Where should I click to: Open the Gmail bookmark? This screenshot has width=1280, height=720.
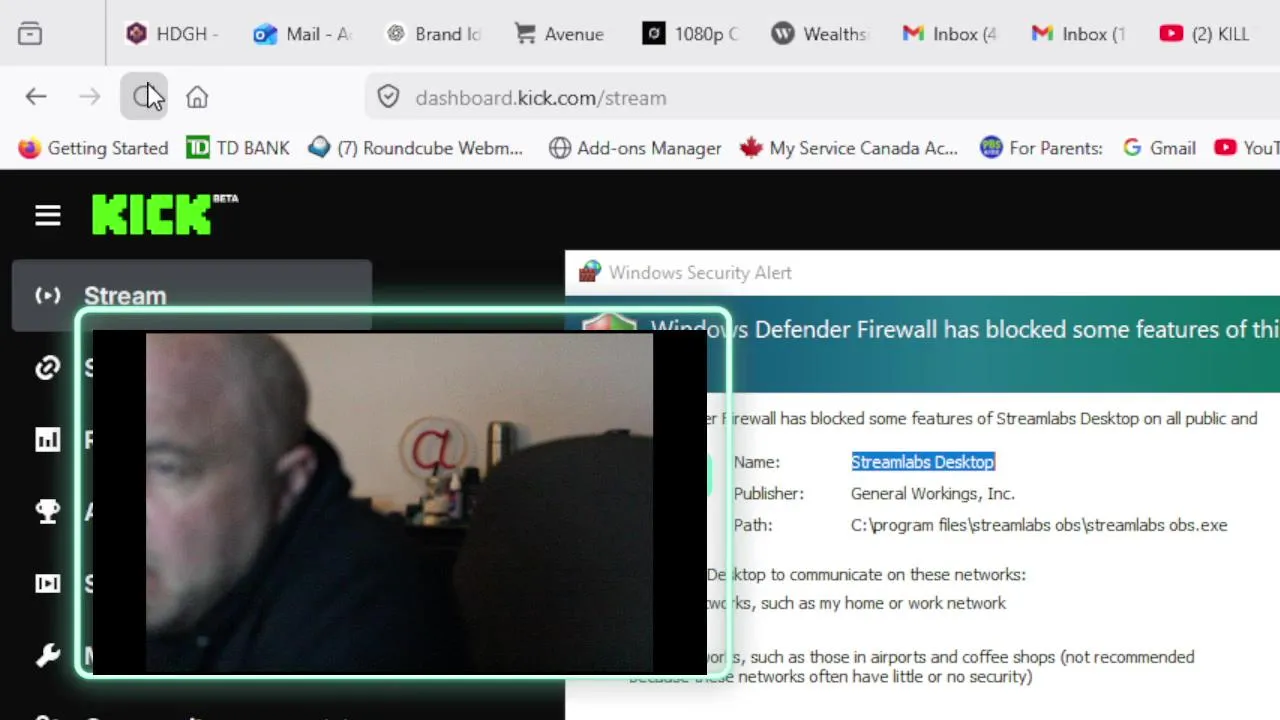point(1159,148)
